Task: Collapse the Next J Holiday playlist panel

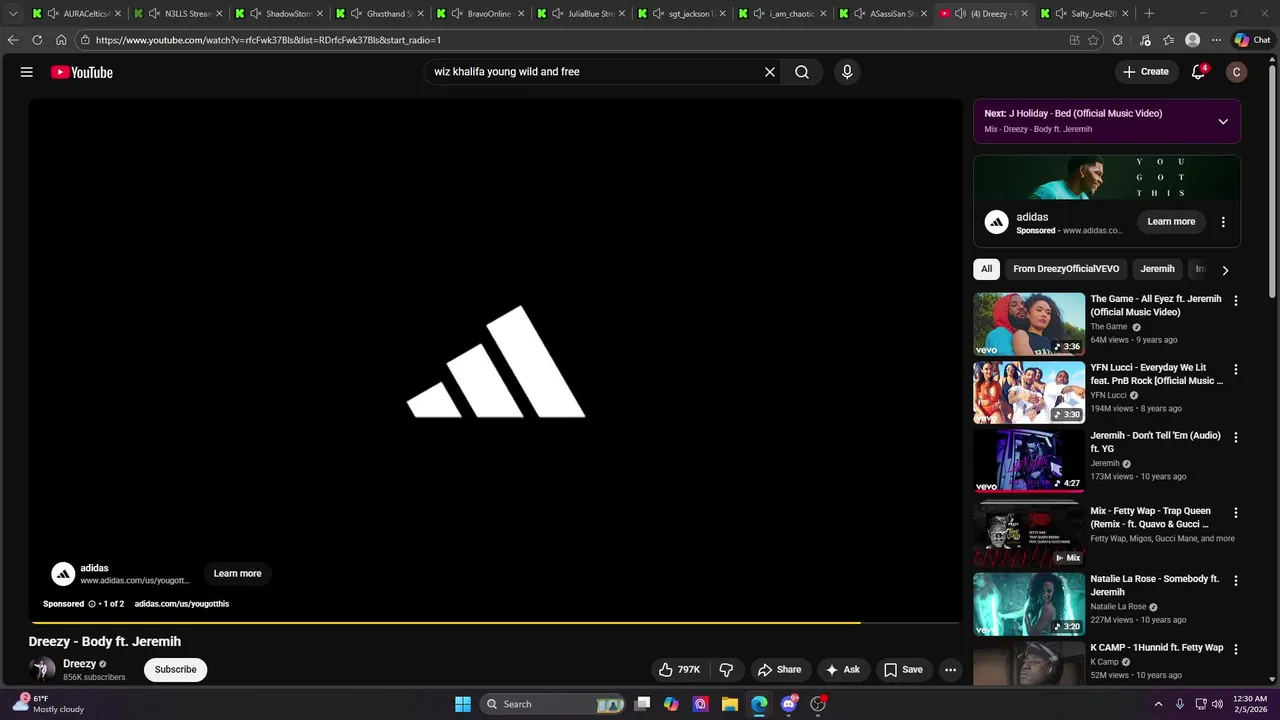Action: [x=1223, y=121]
